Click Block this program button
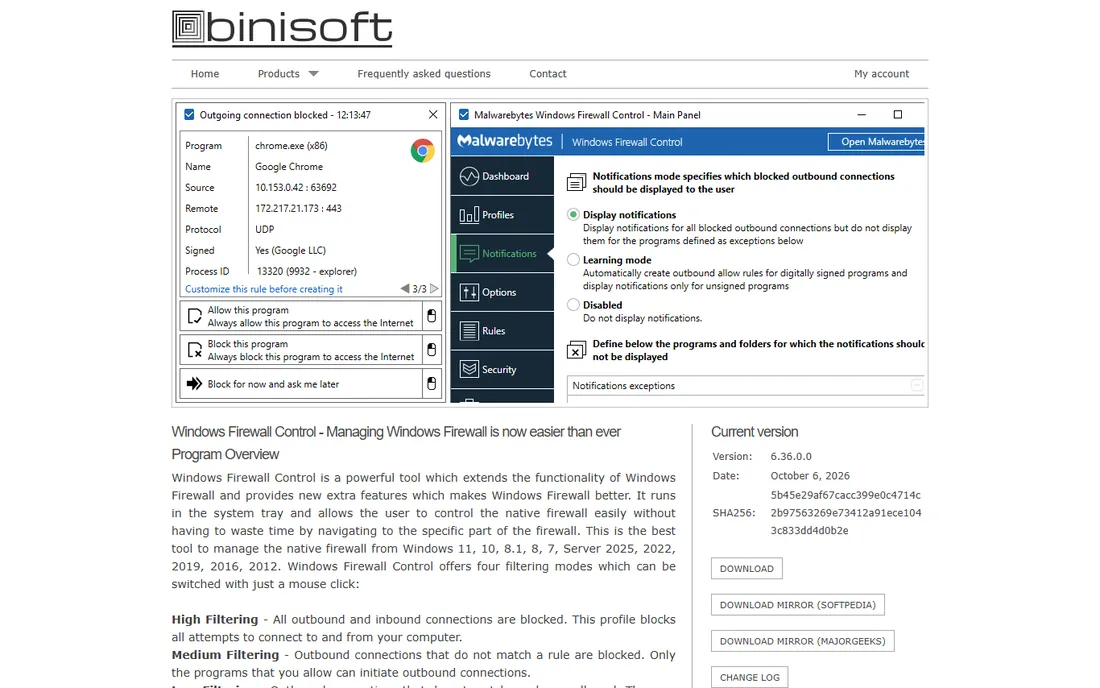Viewport: 1100px width, 688px height. click(x=301, y=350)
